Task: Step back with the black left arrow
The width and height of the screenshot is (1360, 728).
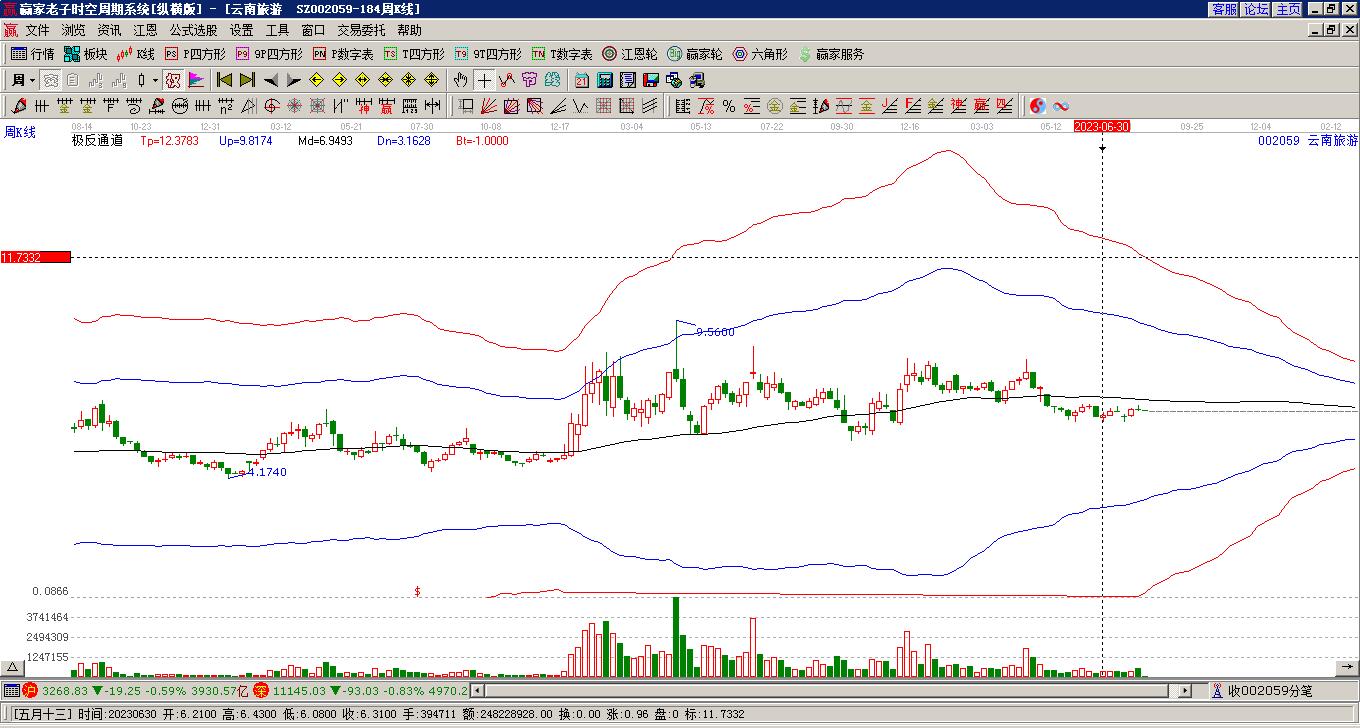Action: 271,80
